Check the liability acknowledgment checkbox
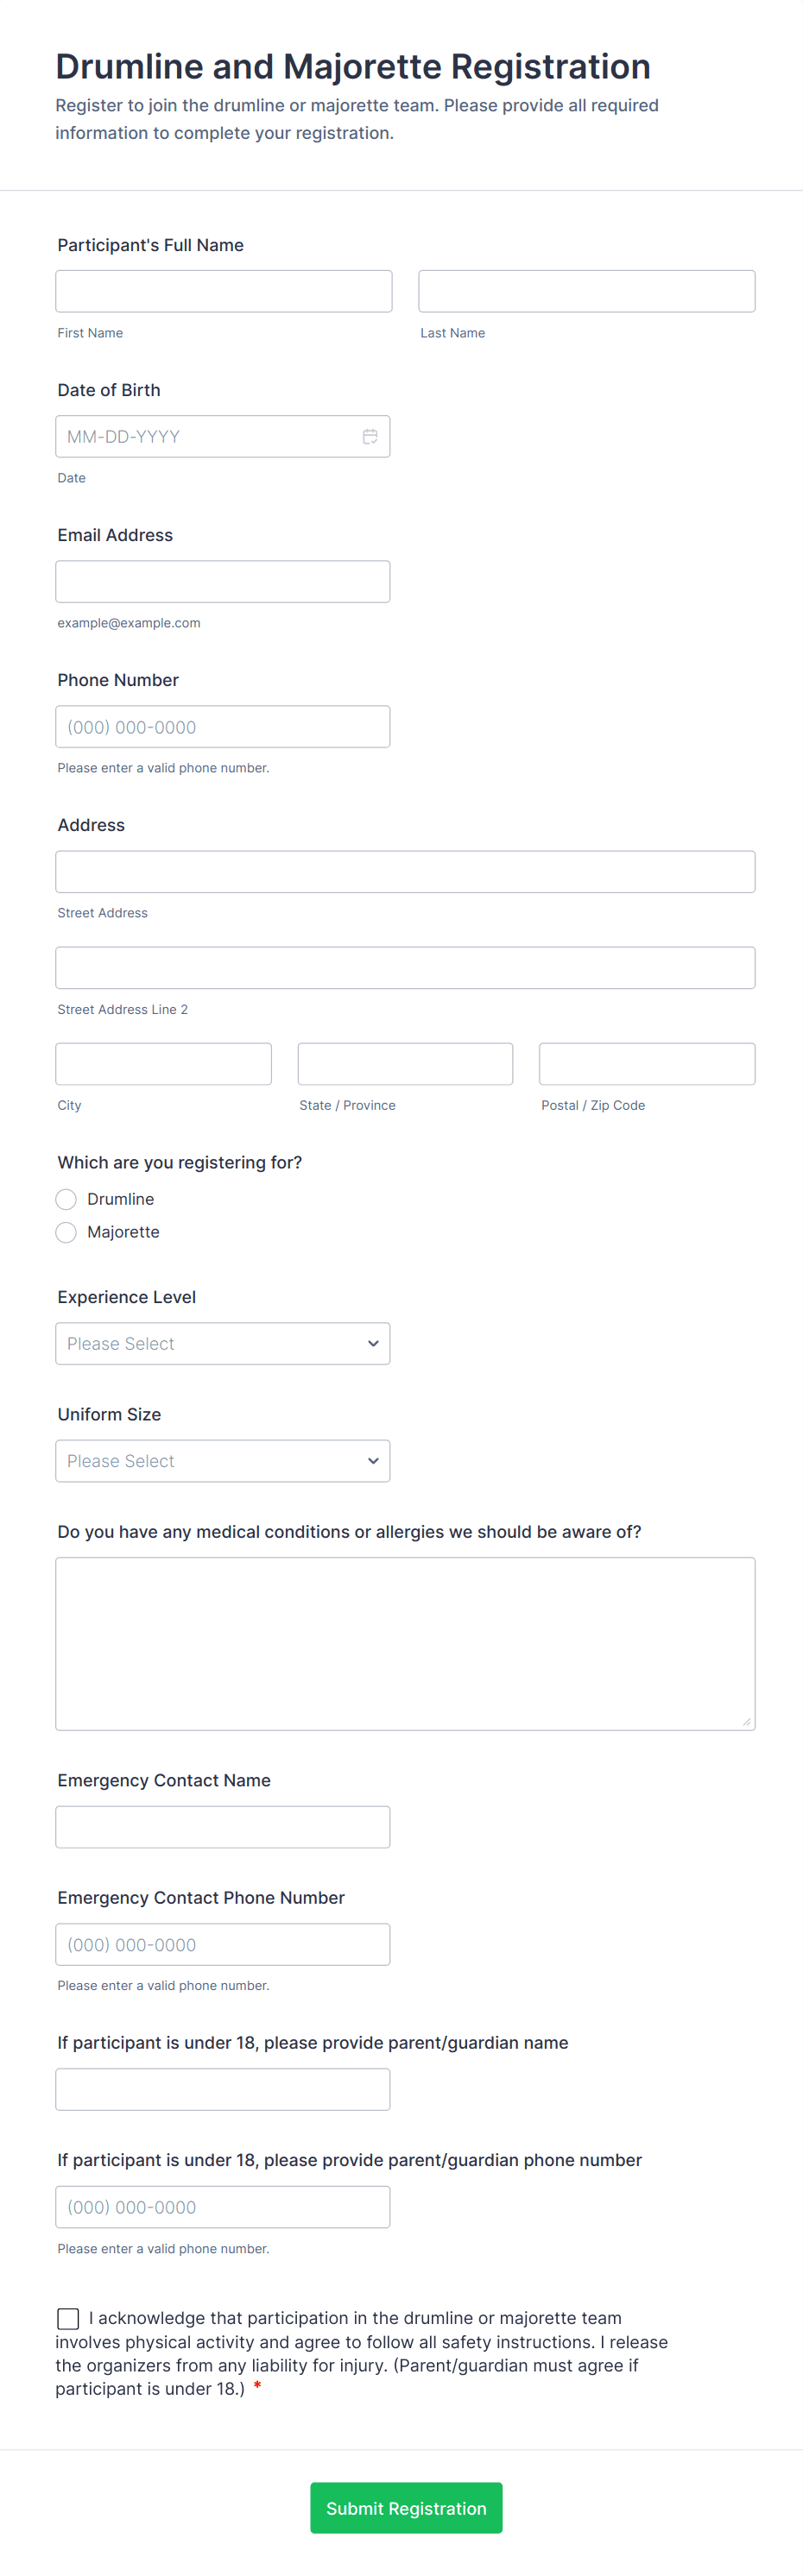This screenshot has width=803, height=2576. (x=67, y=2318)
